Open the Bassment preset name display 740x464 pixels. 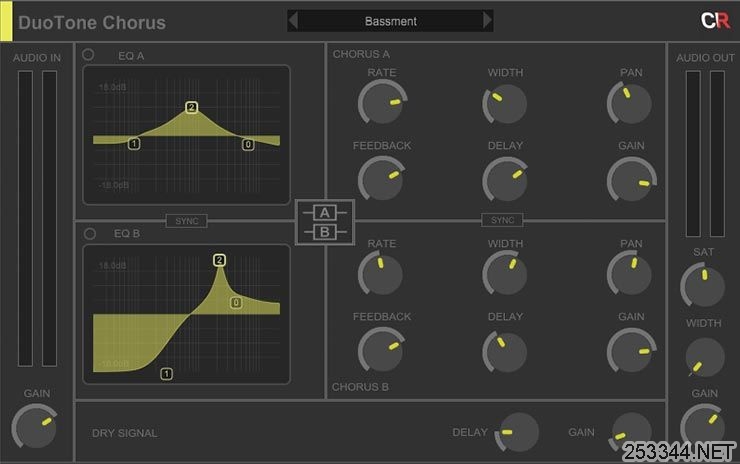[390, 21]
